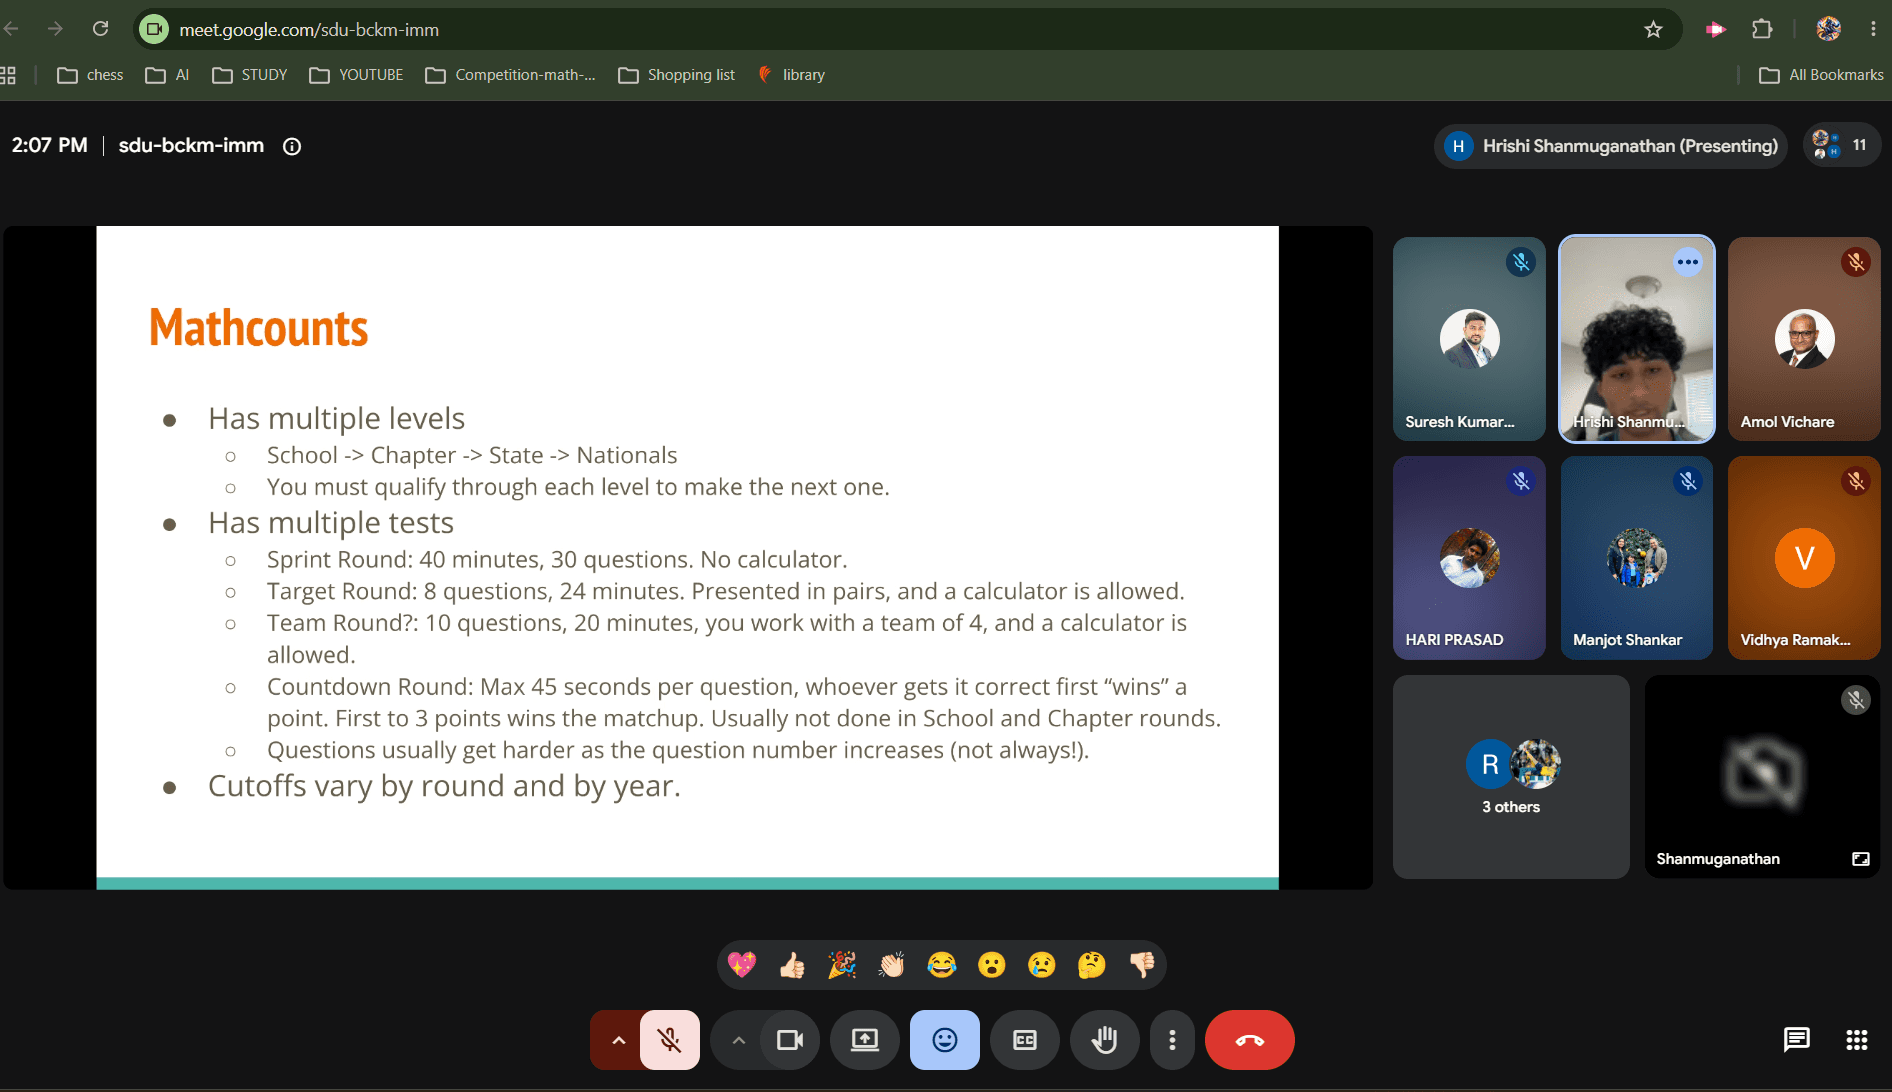Show meeting details info icon

point(292,146)
